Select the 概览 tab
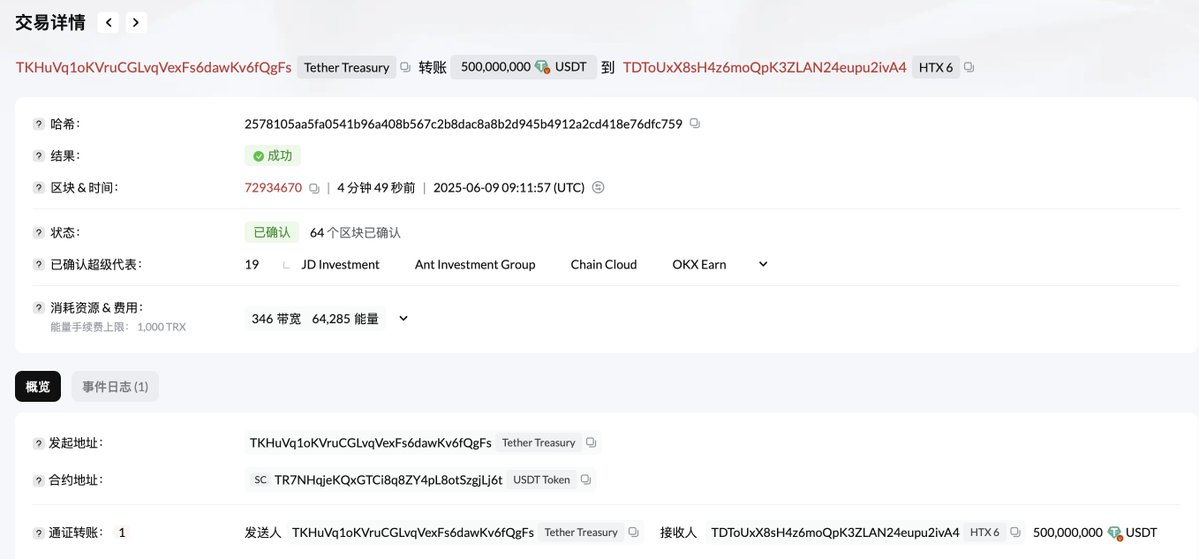Image resolution: width=1199 pixels, height=559 pixels. pyautogui.click(x=38, y=386)
